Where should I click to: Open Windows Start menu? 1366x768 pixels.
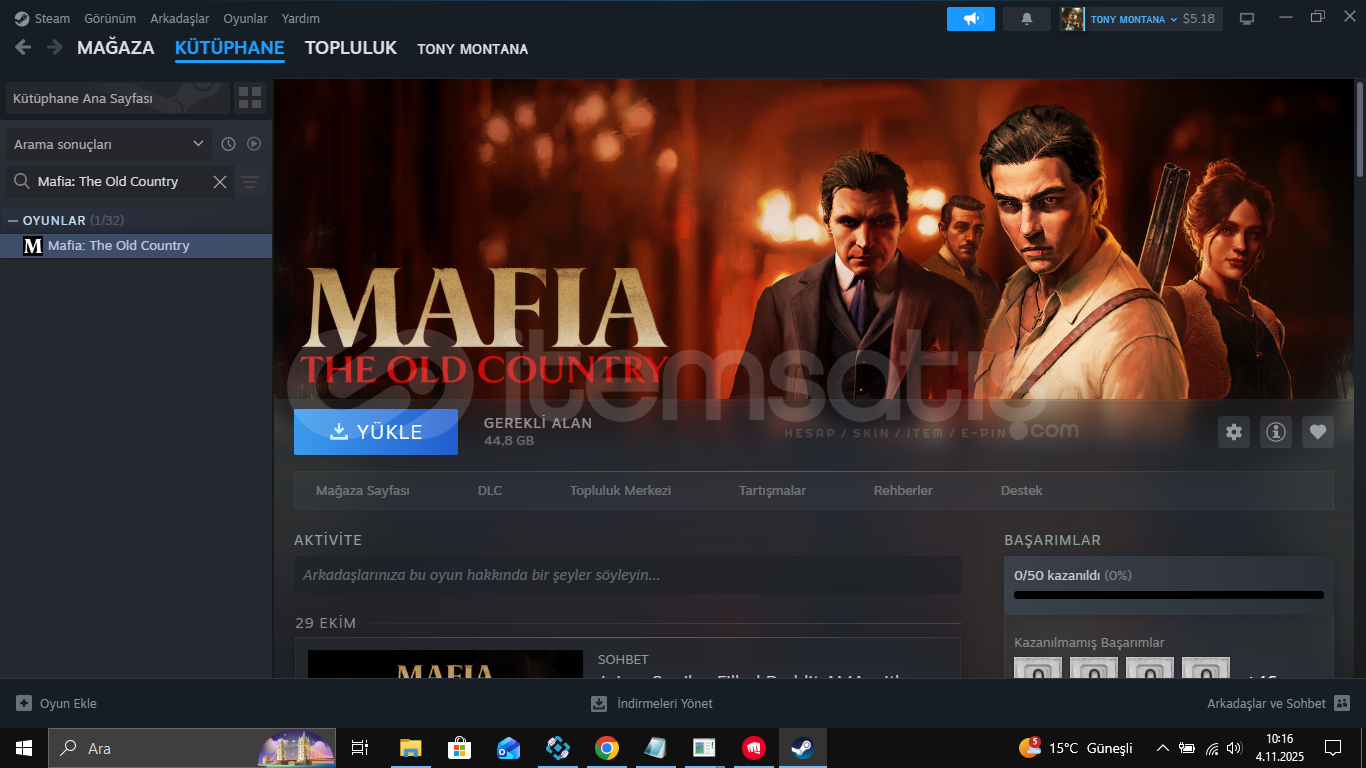(24, 748)
